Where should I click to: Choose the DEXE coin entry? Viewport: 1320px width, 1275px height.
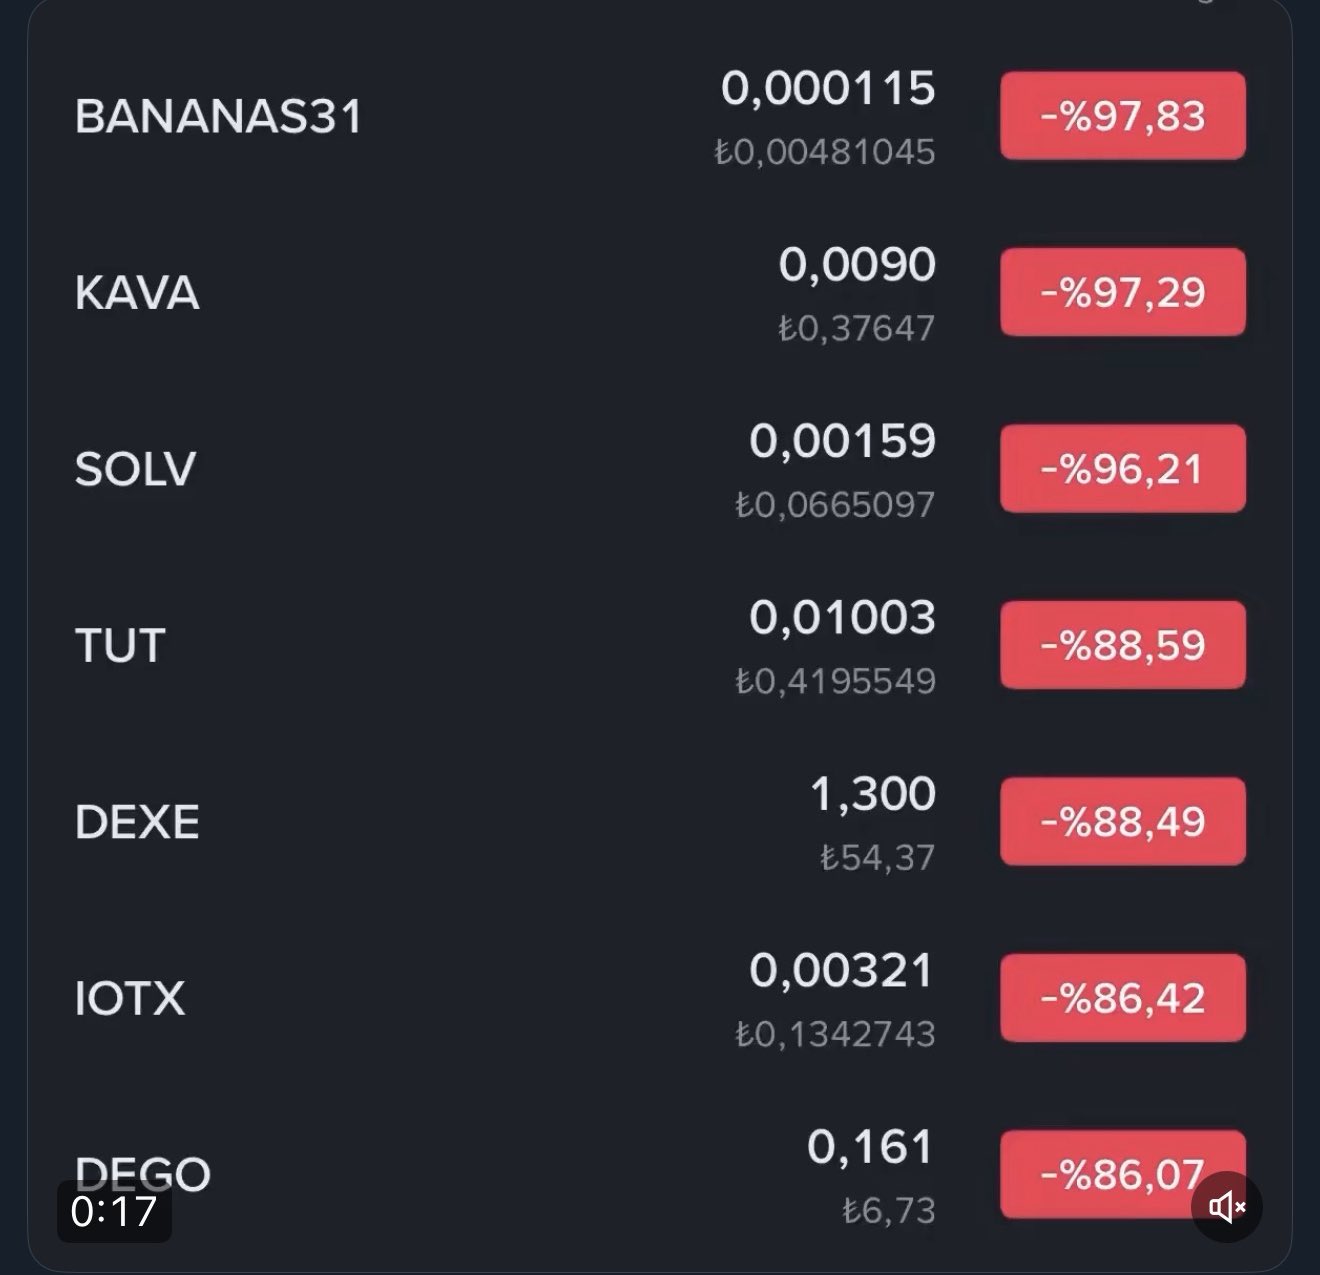click(x=137, y=822)
